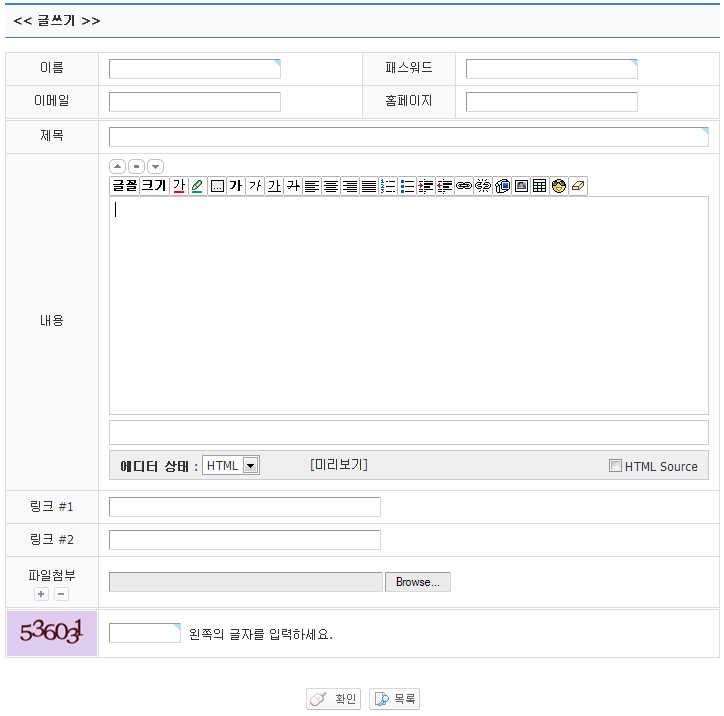Insert an emoticon with the smiley icon

point(559,186)
